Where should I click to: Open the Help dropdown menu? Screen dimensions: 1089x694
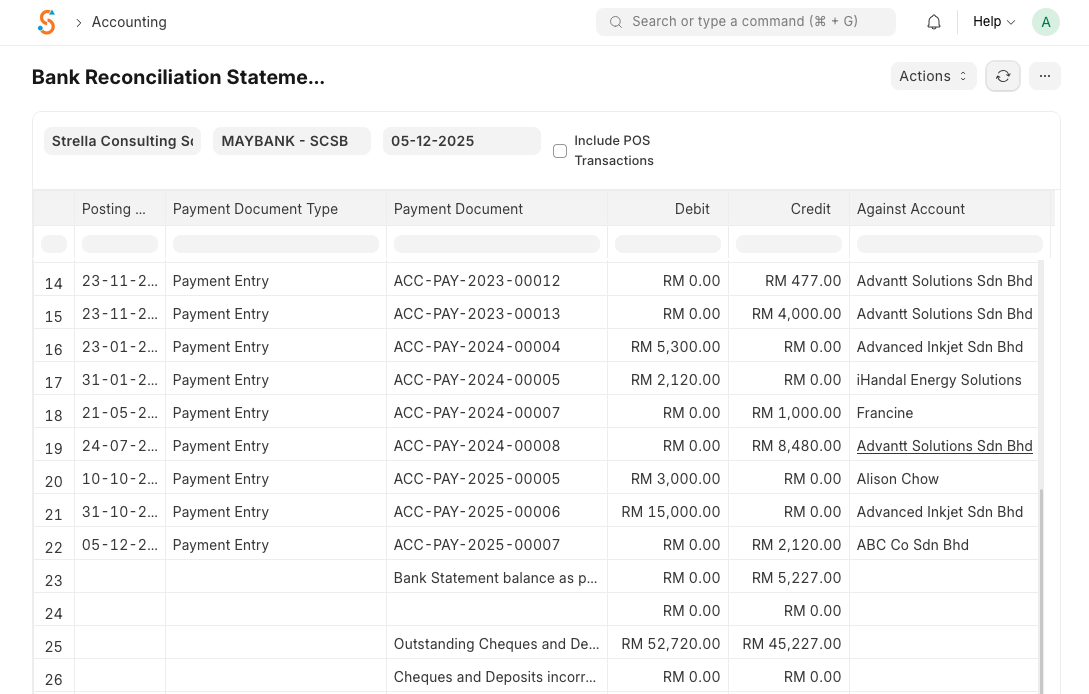point(993,22)
